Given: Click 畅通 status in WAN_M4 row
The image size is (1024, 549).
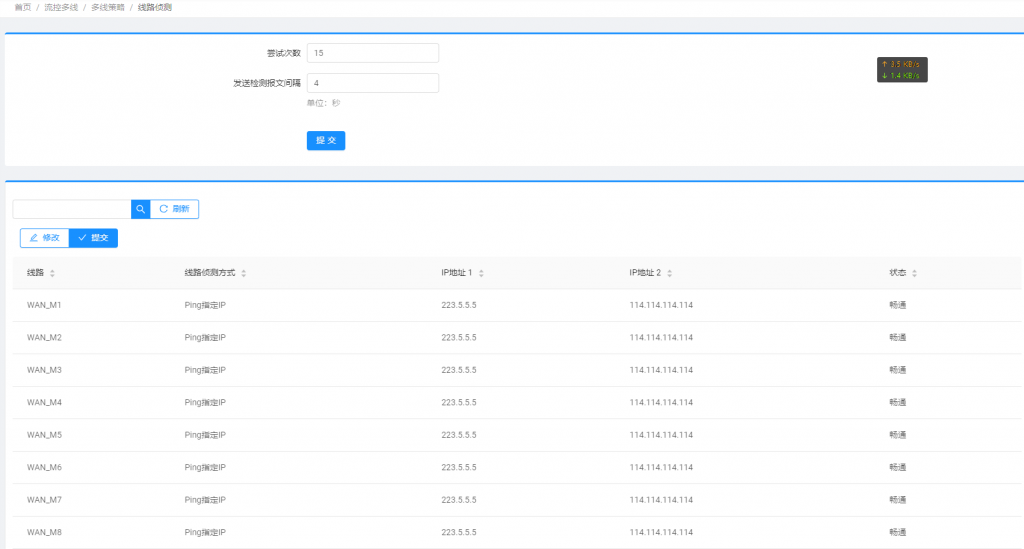Looking at the screenshot, I should [897, 402].
